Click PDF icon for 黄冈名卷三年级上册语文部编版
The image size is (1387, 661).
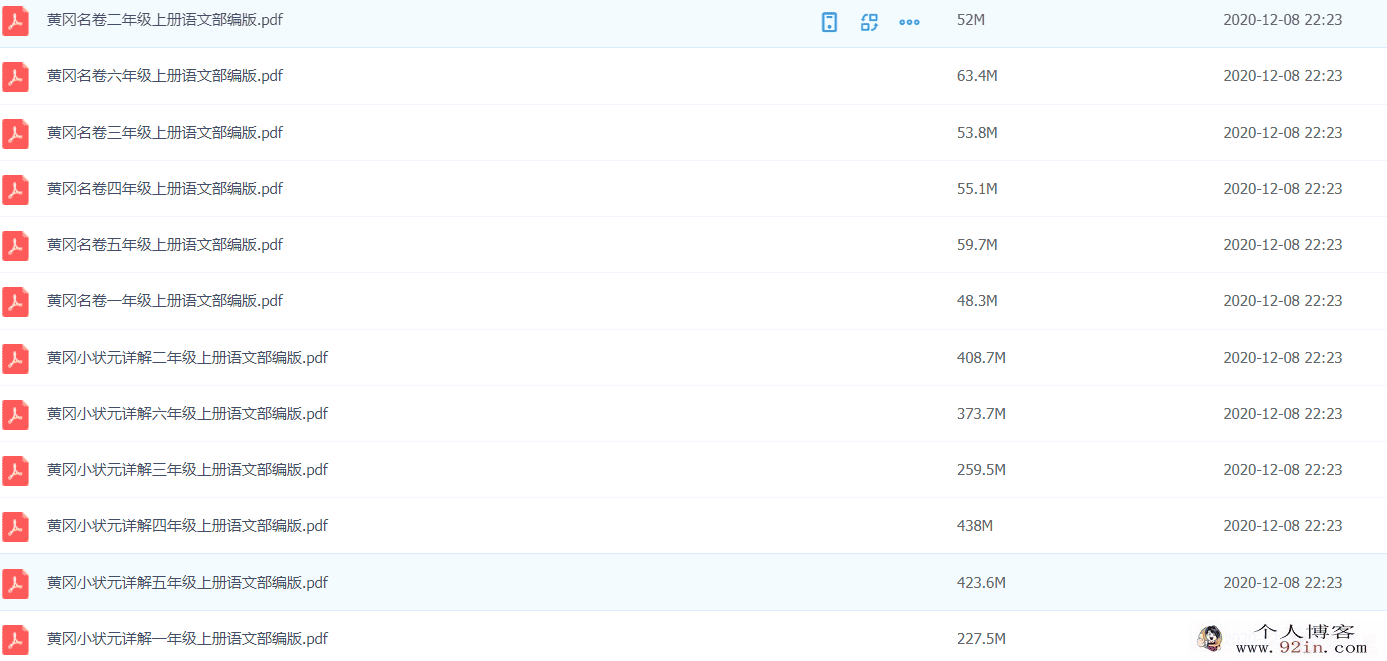click(x=15, y=134)
